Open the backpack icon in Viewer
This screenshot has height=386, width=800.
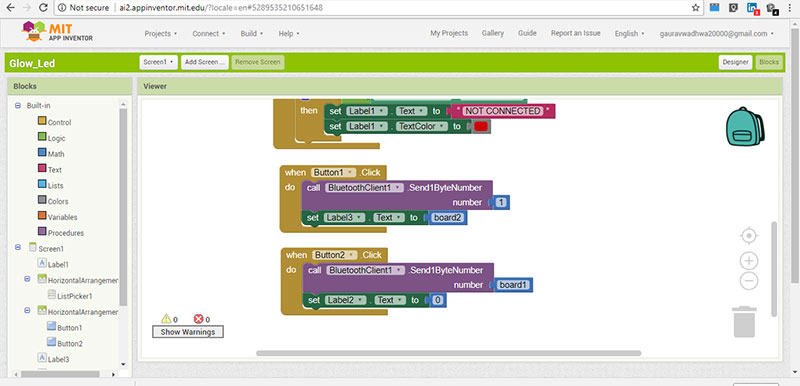[745, 126]
